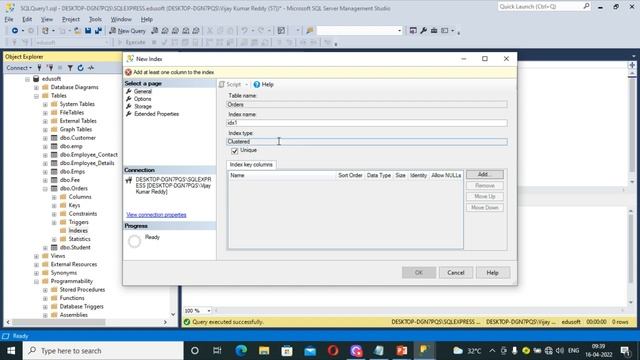Click the Object Explorer horizontal scrollbar
Image resolution: width=640 pixels, height=360 pixels.
[x=59, y=322]
